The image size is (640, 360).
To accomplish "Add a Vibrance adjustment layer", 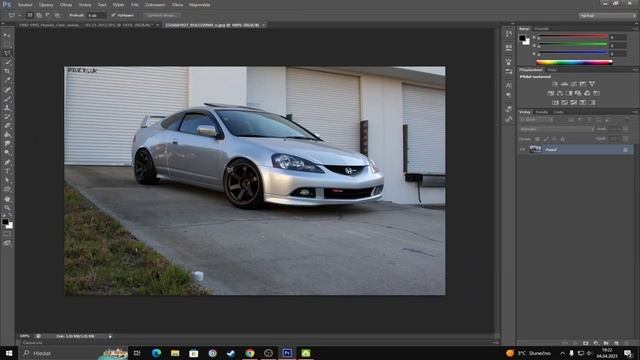I will click(x=592, y=84).
